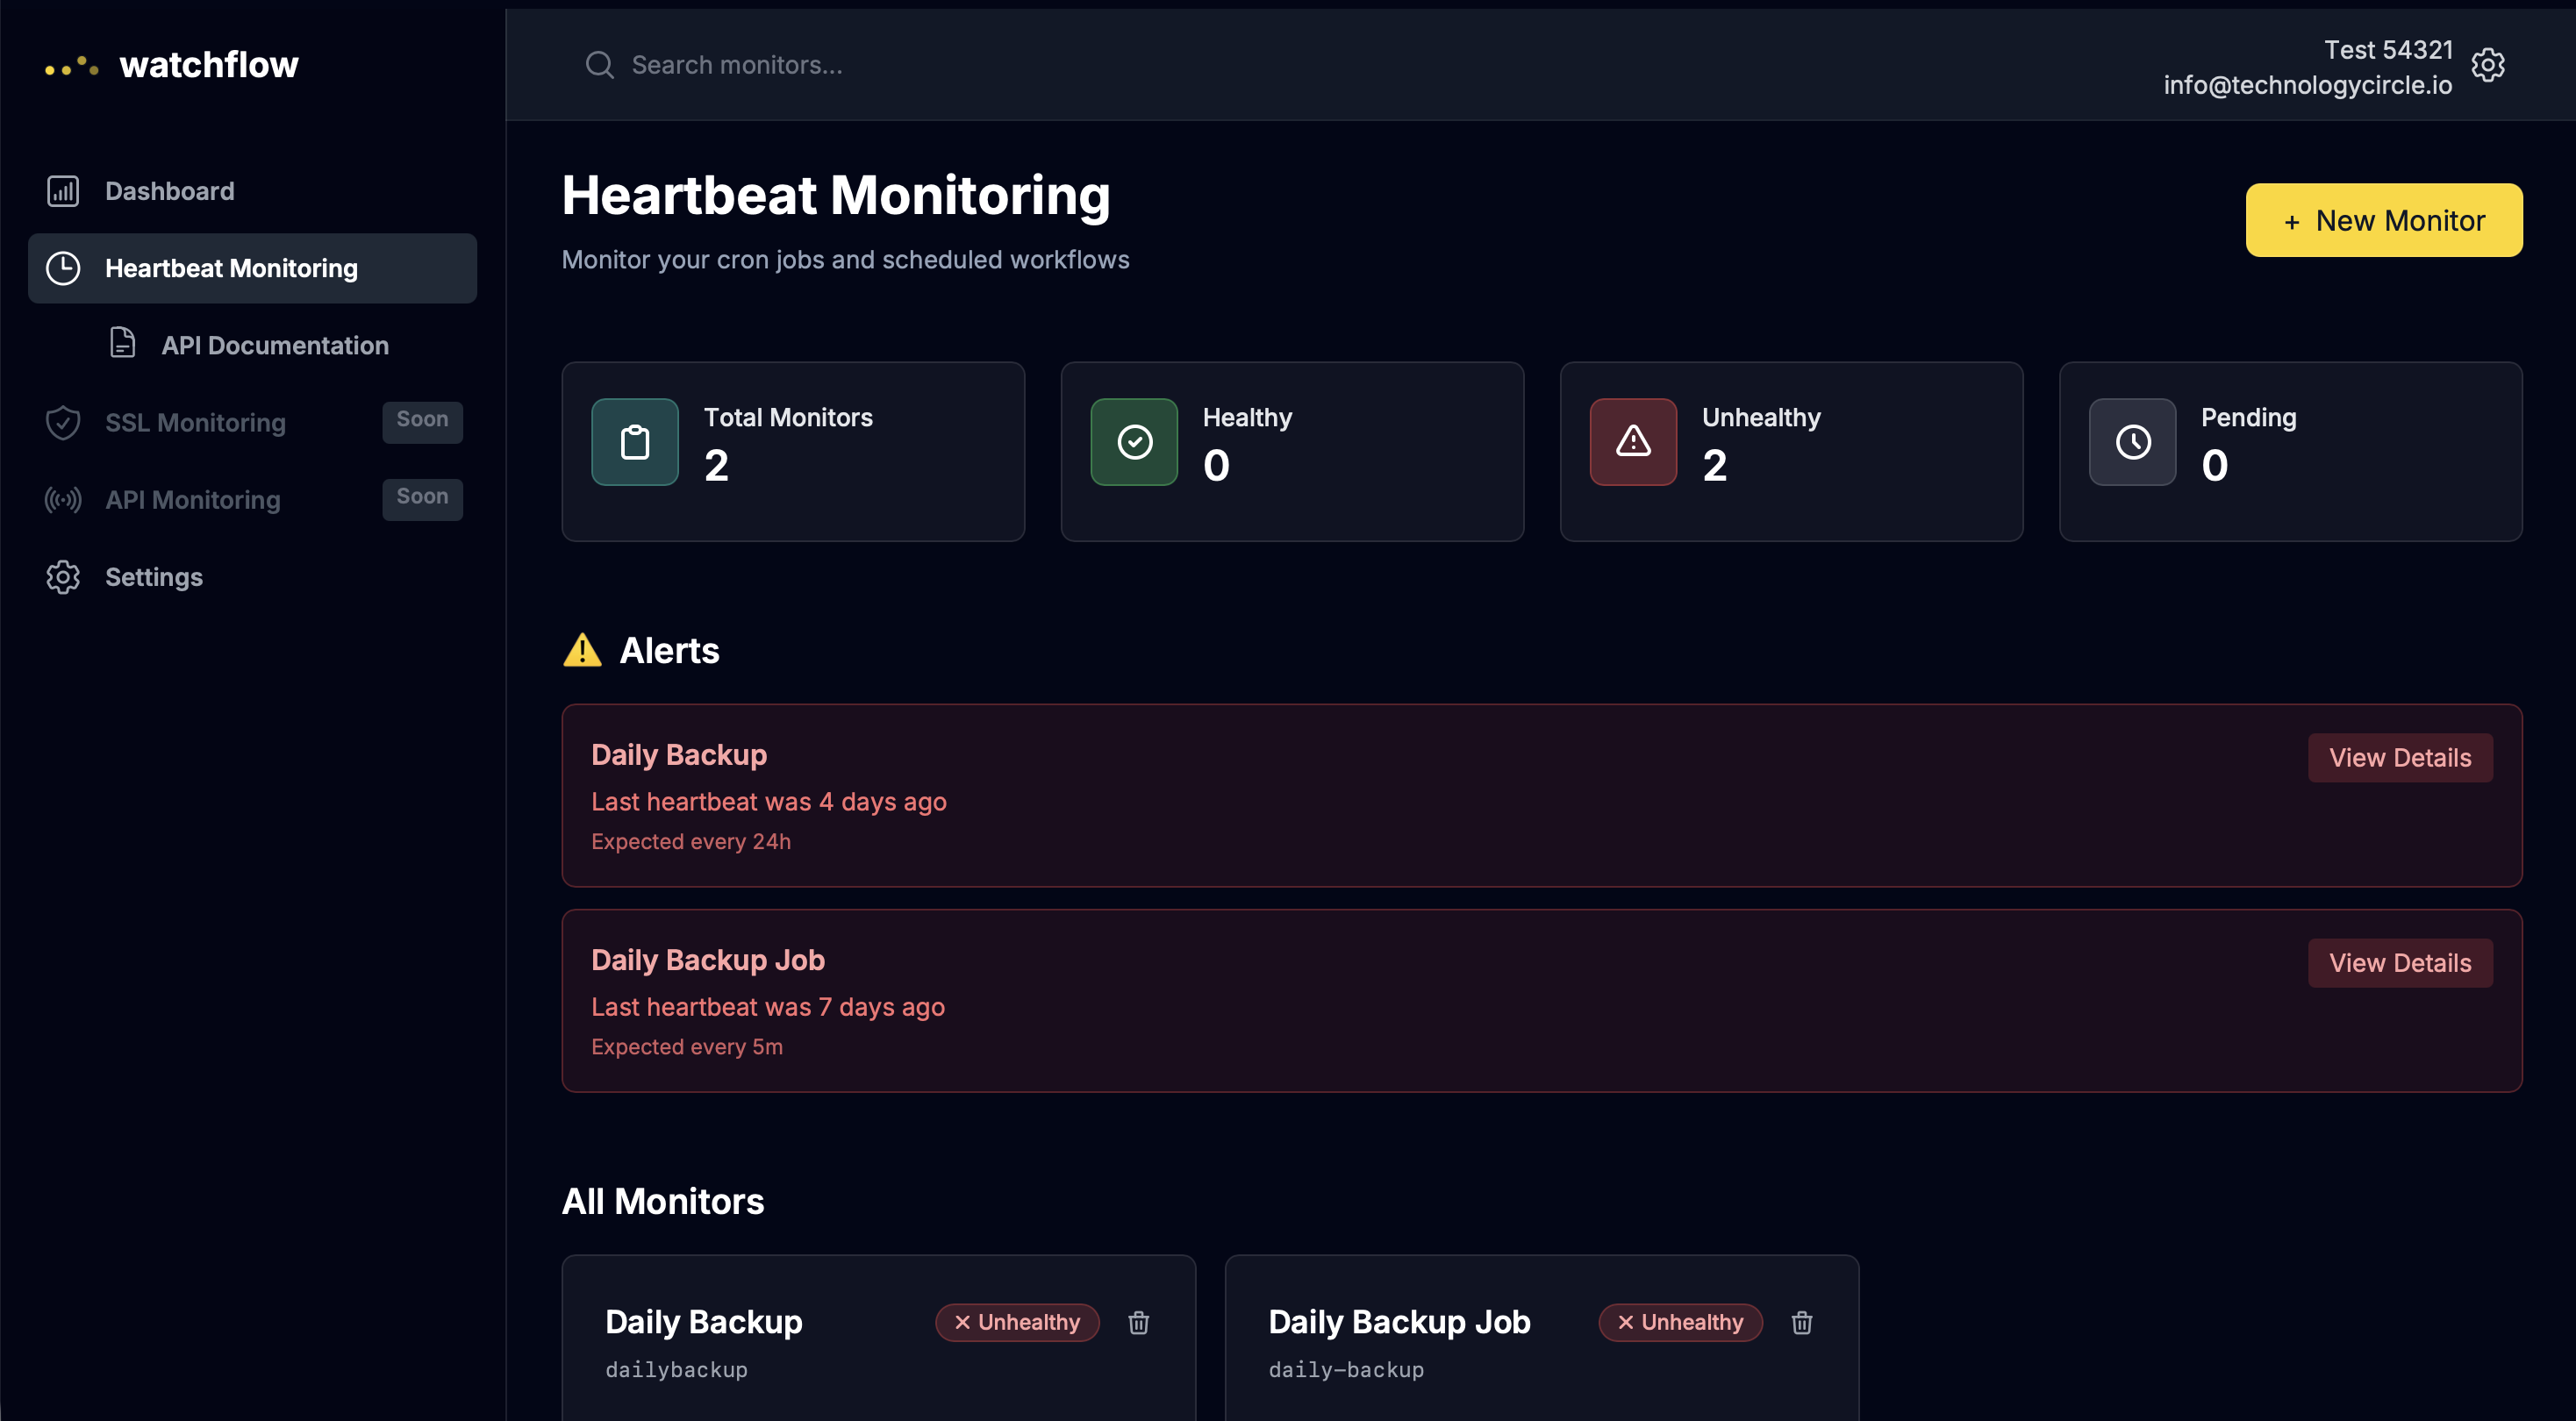Click the Pending clock stat icon
Image resolution: width=2576 pixels, height=1421 pixels.
coord(2131,441)
